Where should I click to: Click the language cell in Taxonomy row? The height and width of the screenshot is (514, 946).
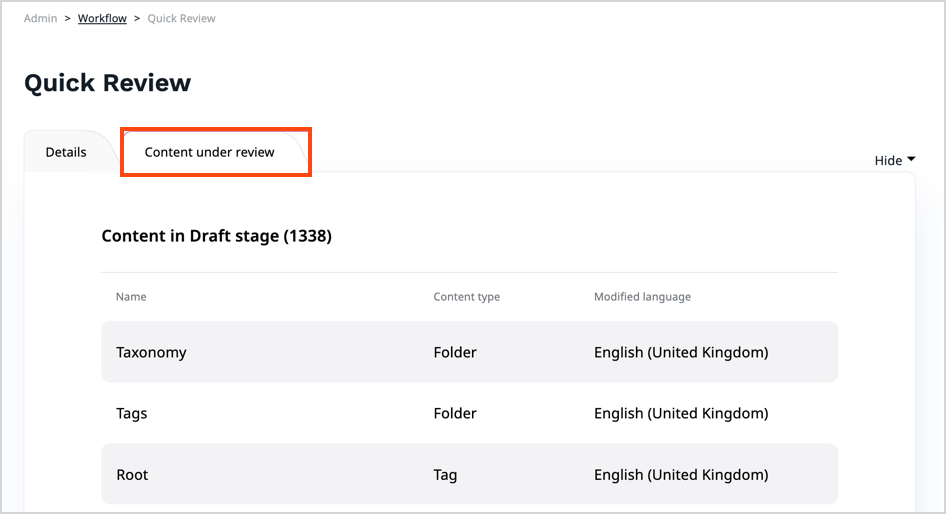(x=681, y=352)
